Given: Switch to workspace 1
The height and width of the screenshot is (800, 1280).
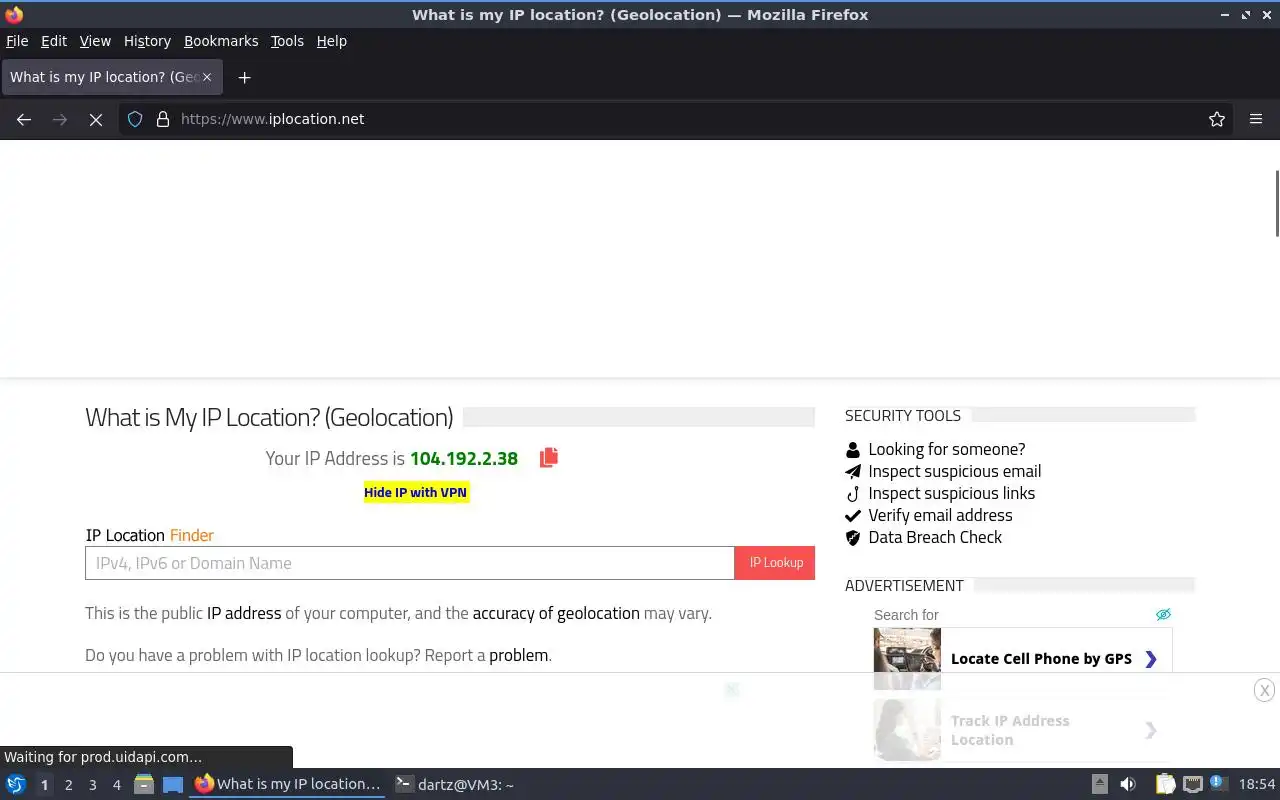Looking at the screenshot, I should pos(44,785).
